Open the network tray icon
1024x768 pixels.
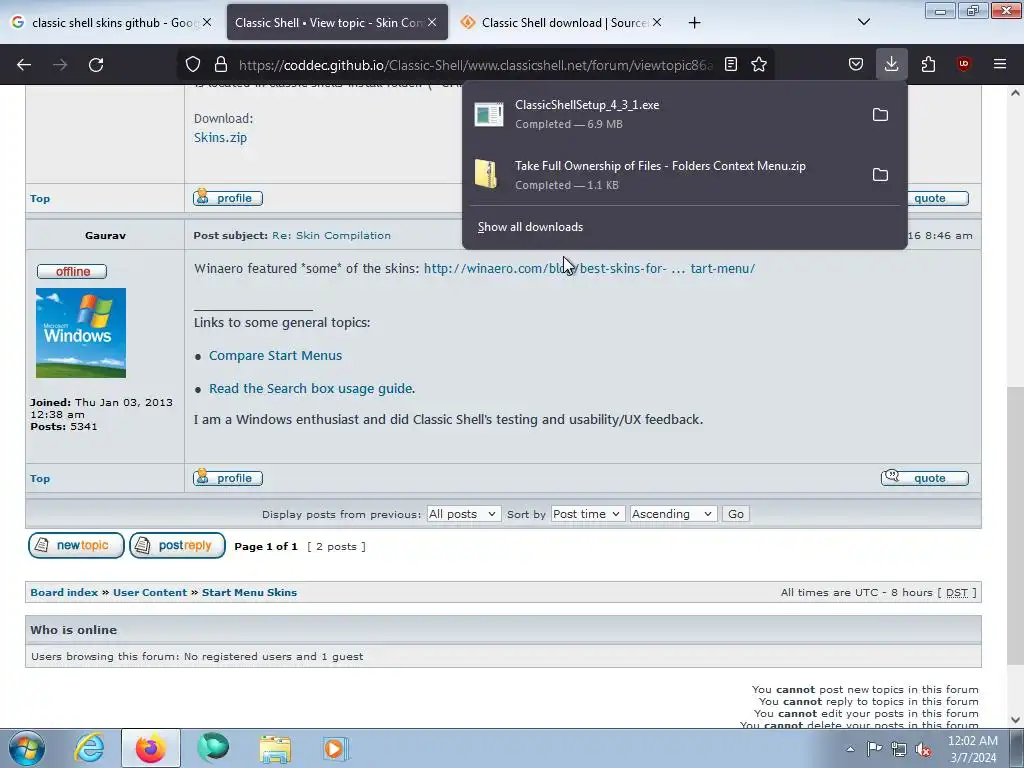click(x=899, y=749)
